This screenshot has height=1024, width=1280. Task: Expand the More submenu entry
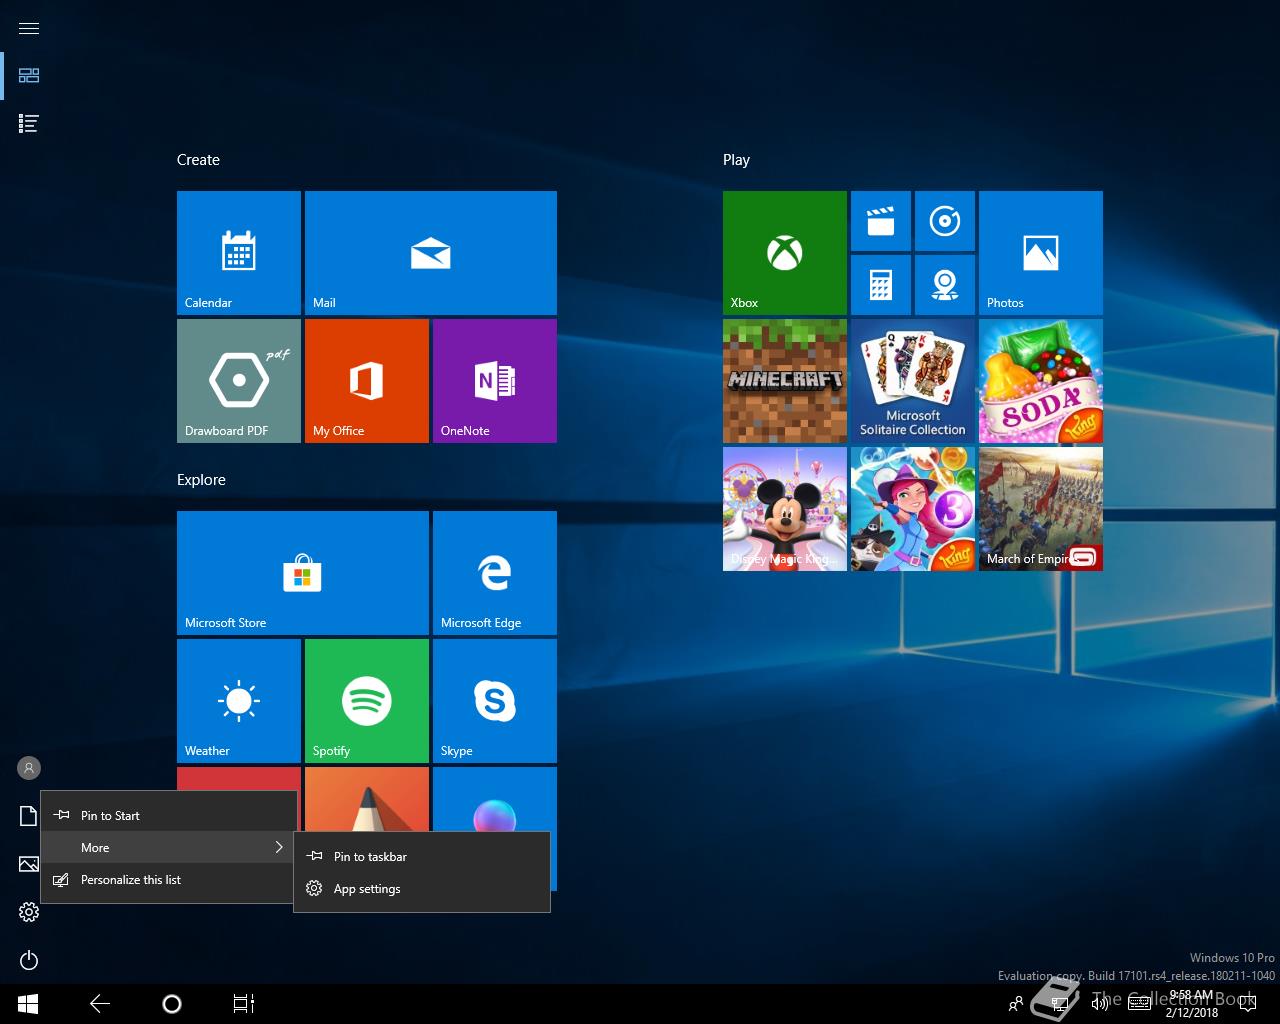click(169, 847)
